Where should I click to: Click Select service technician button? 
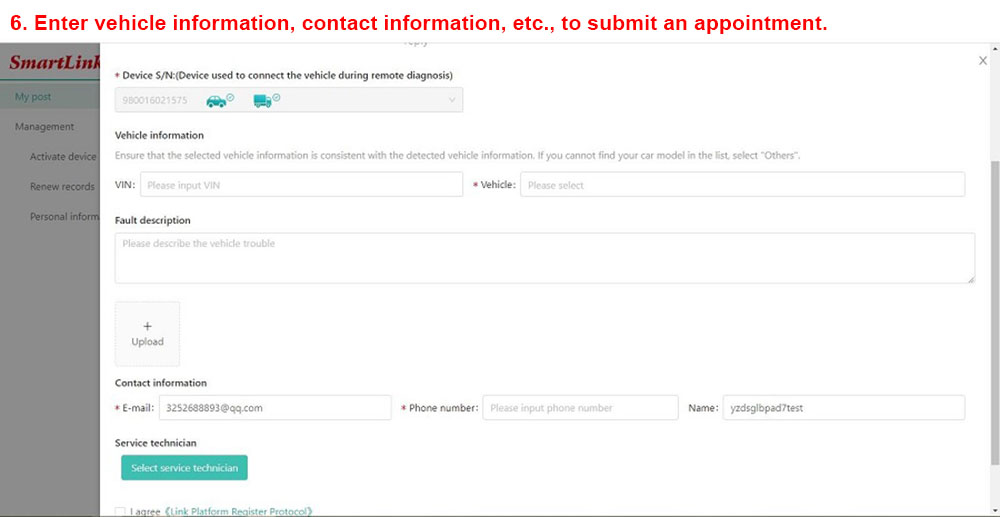(x=184, y=468)
